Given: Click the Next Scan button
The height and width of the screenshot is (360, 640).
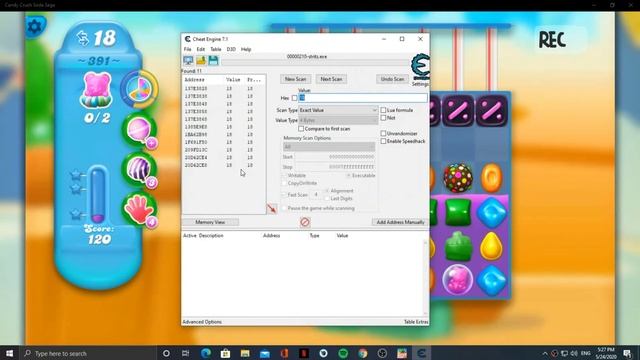Looking at the screenshot, I should pos(331,79).
